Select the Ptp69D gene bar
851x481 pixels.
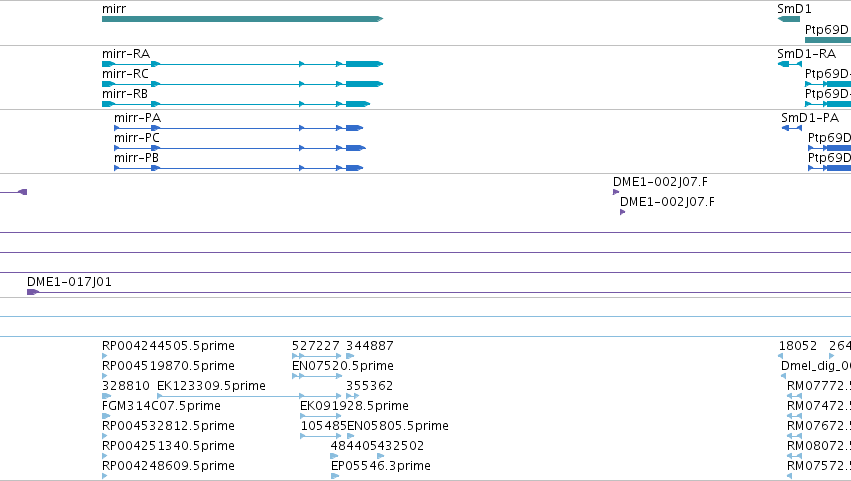click(x=828, y=40)
